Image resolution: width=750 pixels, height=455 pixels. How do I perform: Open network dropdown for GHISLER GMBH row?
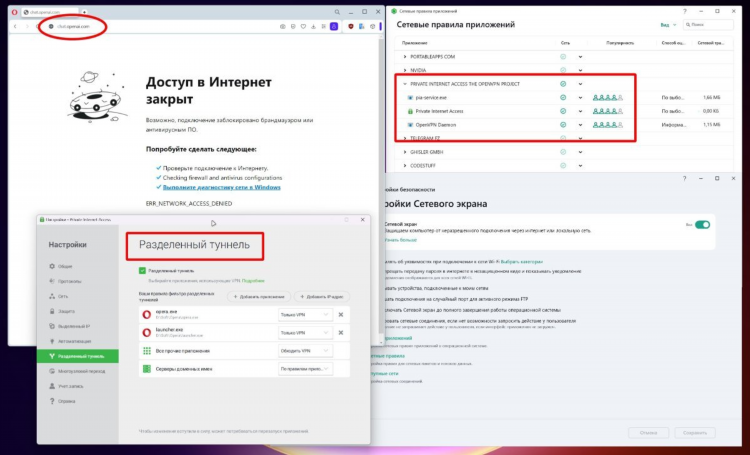point(580,152)
